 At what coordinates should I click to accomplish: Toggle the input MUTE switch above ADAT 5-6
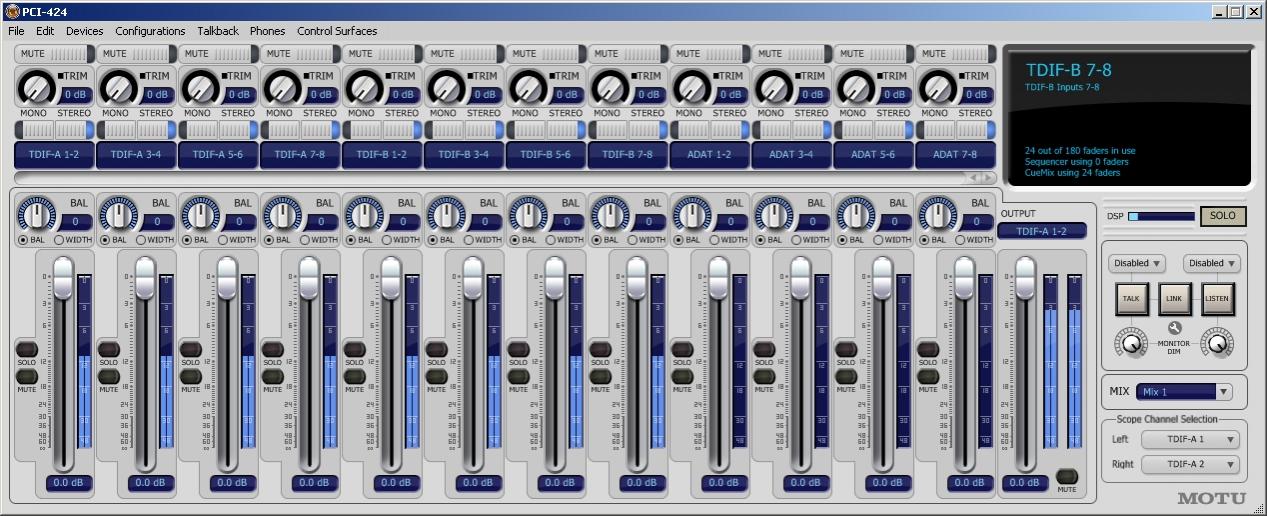coord(873,53)
